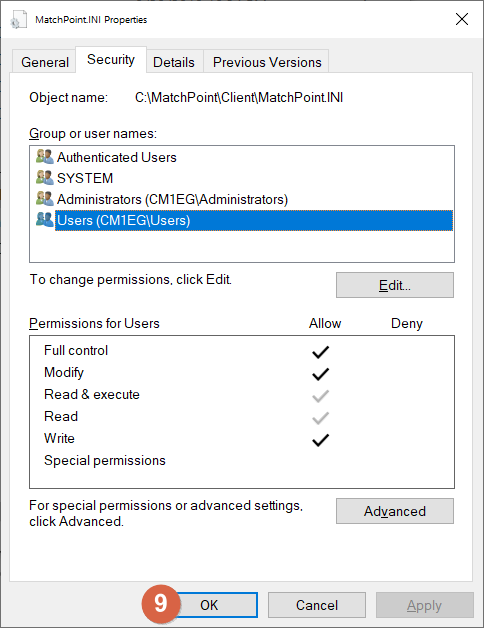Click the Modify allow checkmark
Image resolution: width=484 pixels, height=628 pixels.
(321, 374)
